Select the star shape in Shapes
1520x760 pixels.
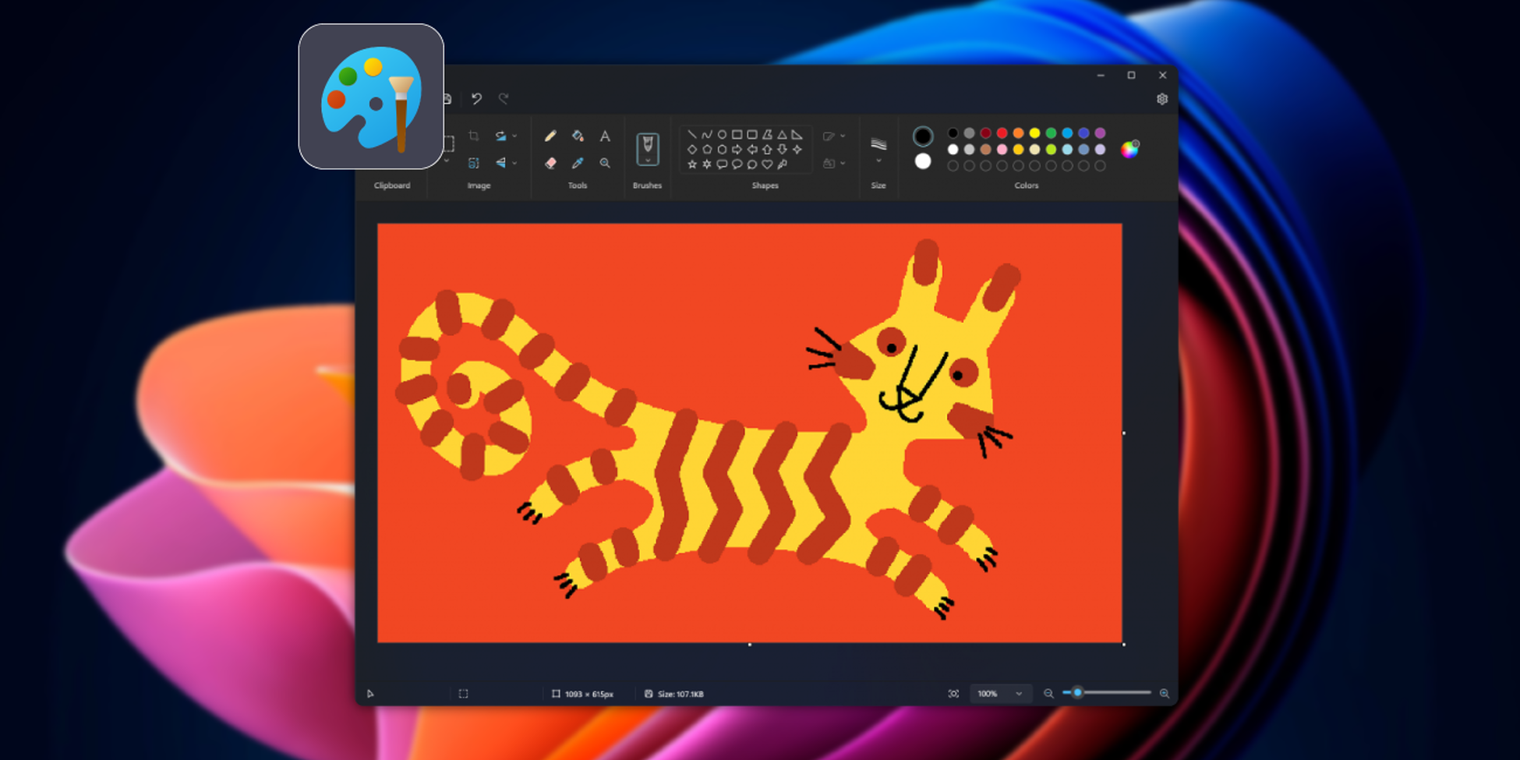tap(692, 165)
